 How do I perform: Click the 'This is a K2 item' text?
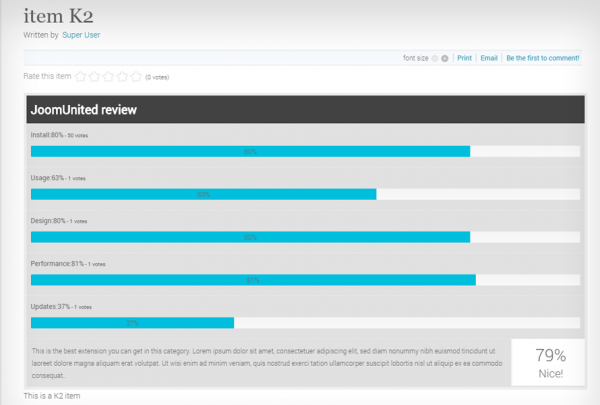[52, 396]
